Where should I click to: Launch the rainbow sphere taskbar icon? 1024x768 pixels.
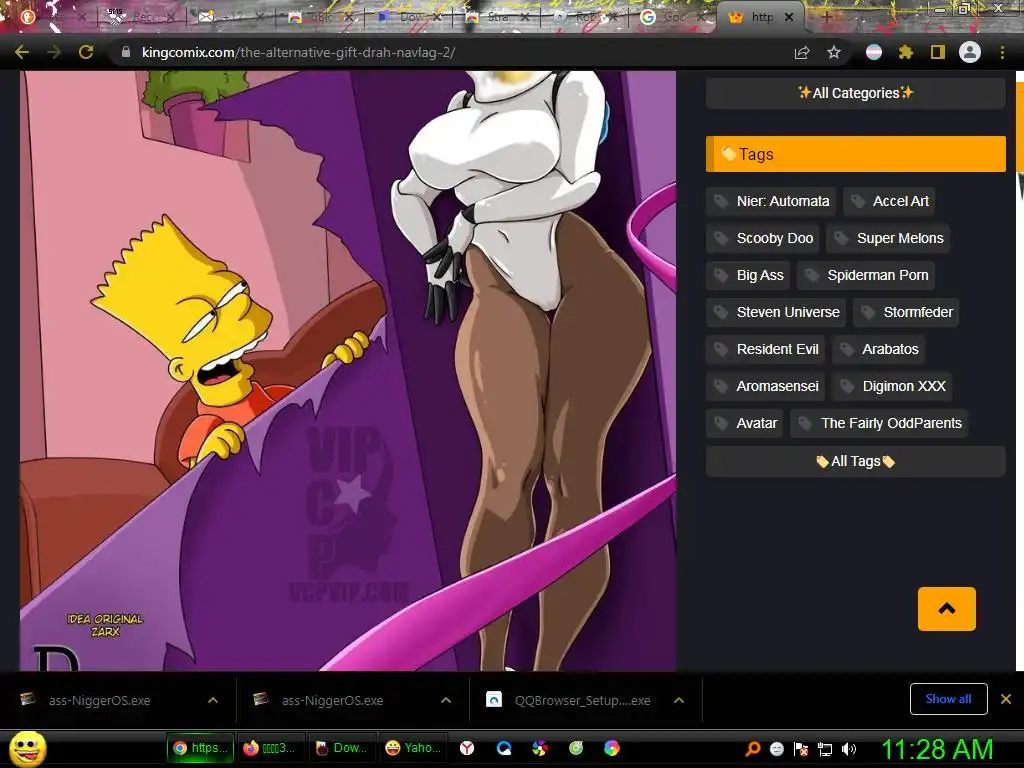click(x=611, y=748)
